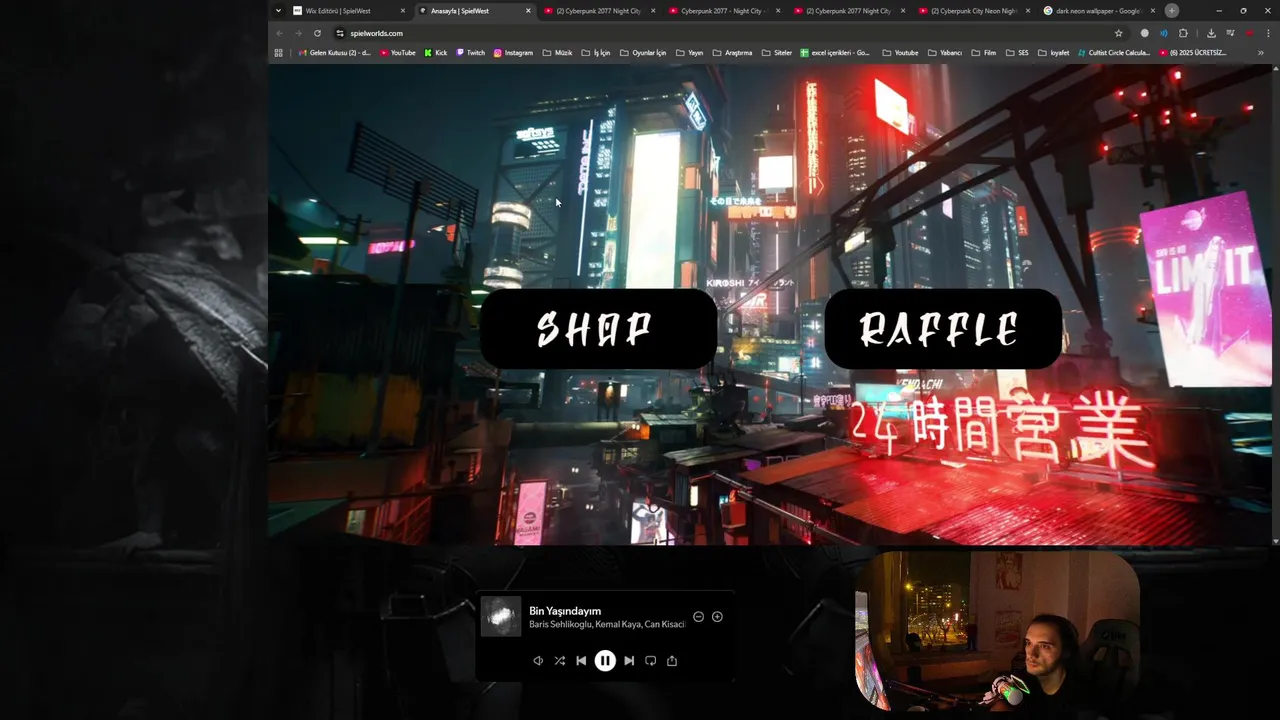Skip to the next track
1280x720 pixels.
tap(629, 660)
